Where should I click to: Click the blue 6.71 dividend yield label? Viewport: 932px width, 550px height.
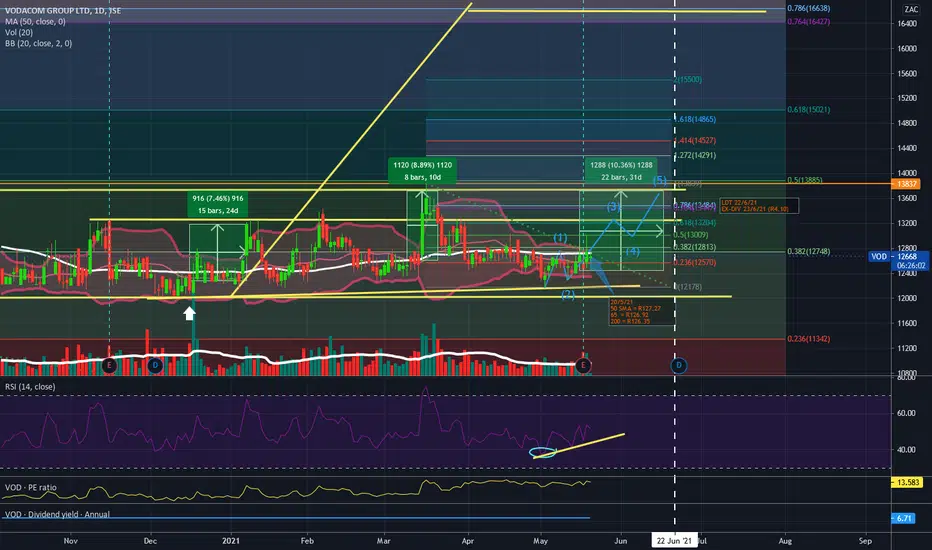[903, 518]
